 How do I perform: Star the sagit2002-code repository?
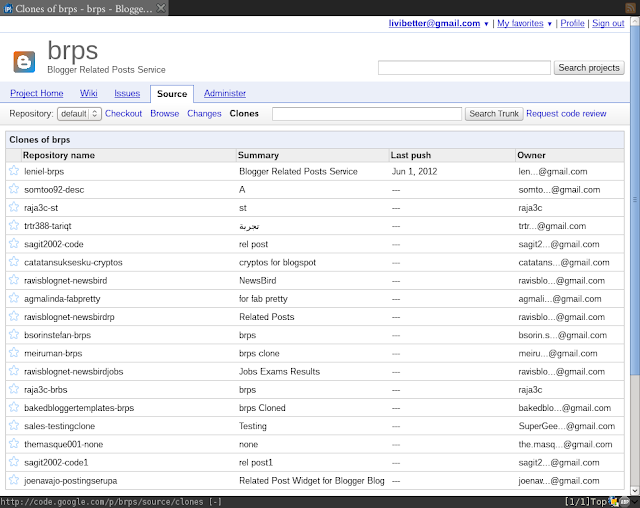pyautogui.click(x=14, y=243)
